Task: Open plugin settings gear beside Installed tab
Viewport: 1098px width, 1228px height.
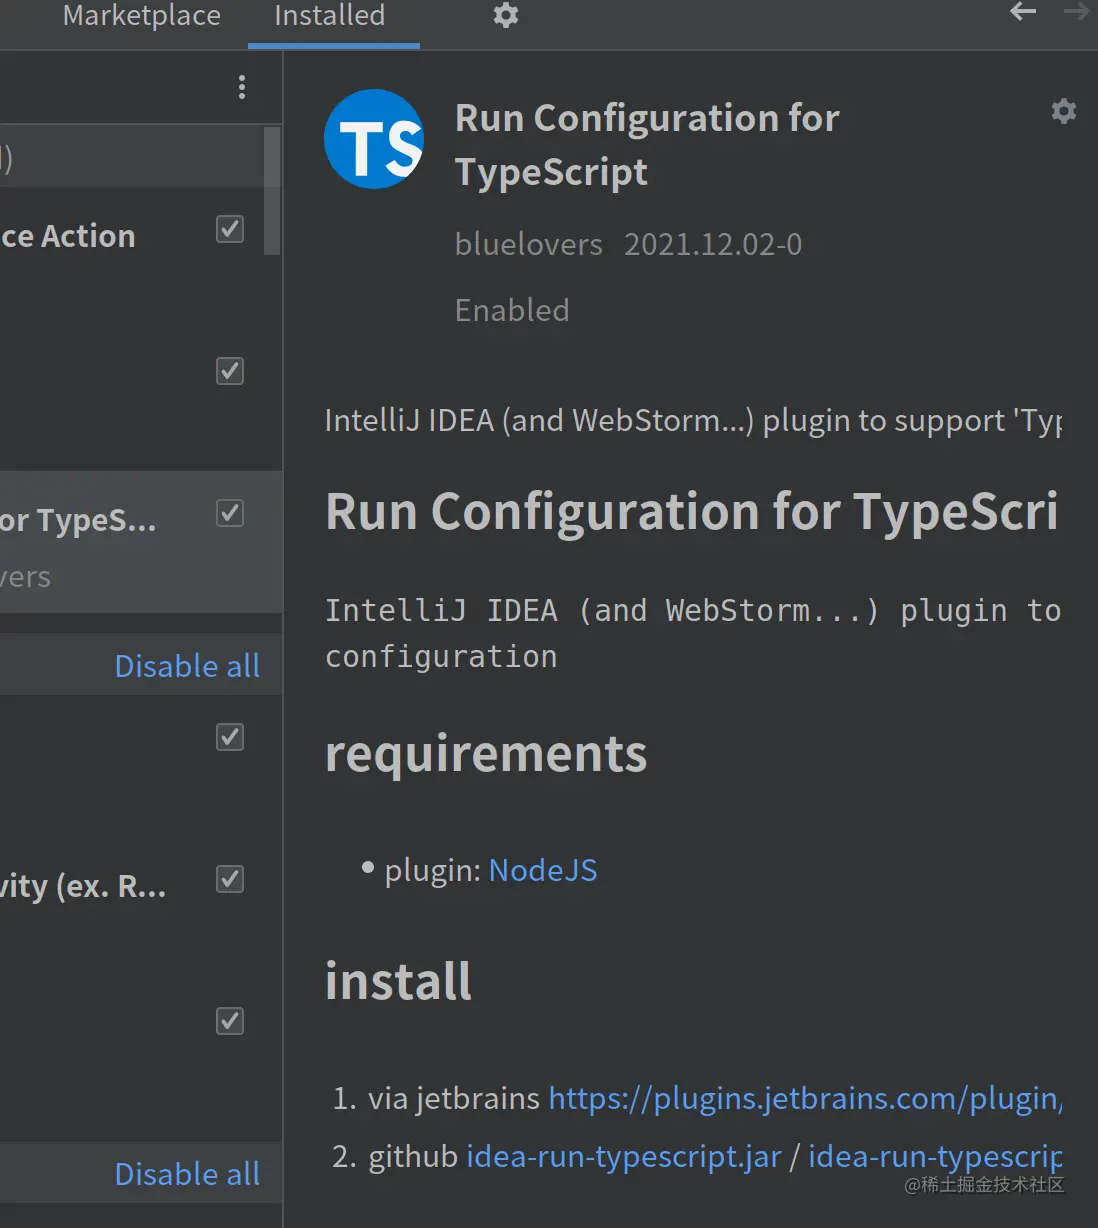Action: (506, 15)
